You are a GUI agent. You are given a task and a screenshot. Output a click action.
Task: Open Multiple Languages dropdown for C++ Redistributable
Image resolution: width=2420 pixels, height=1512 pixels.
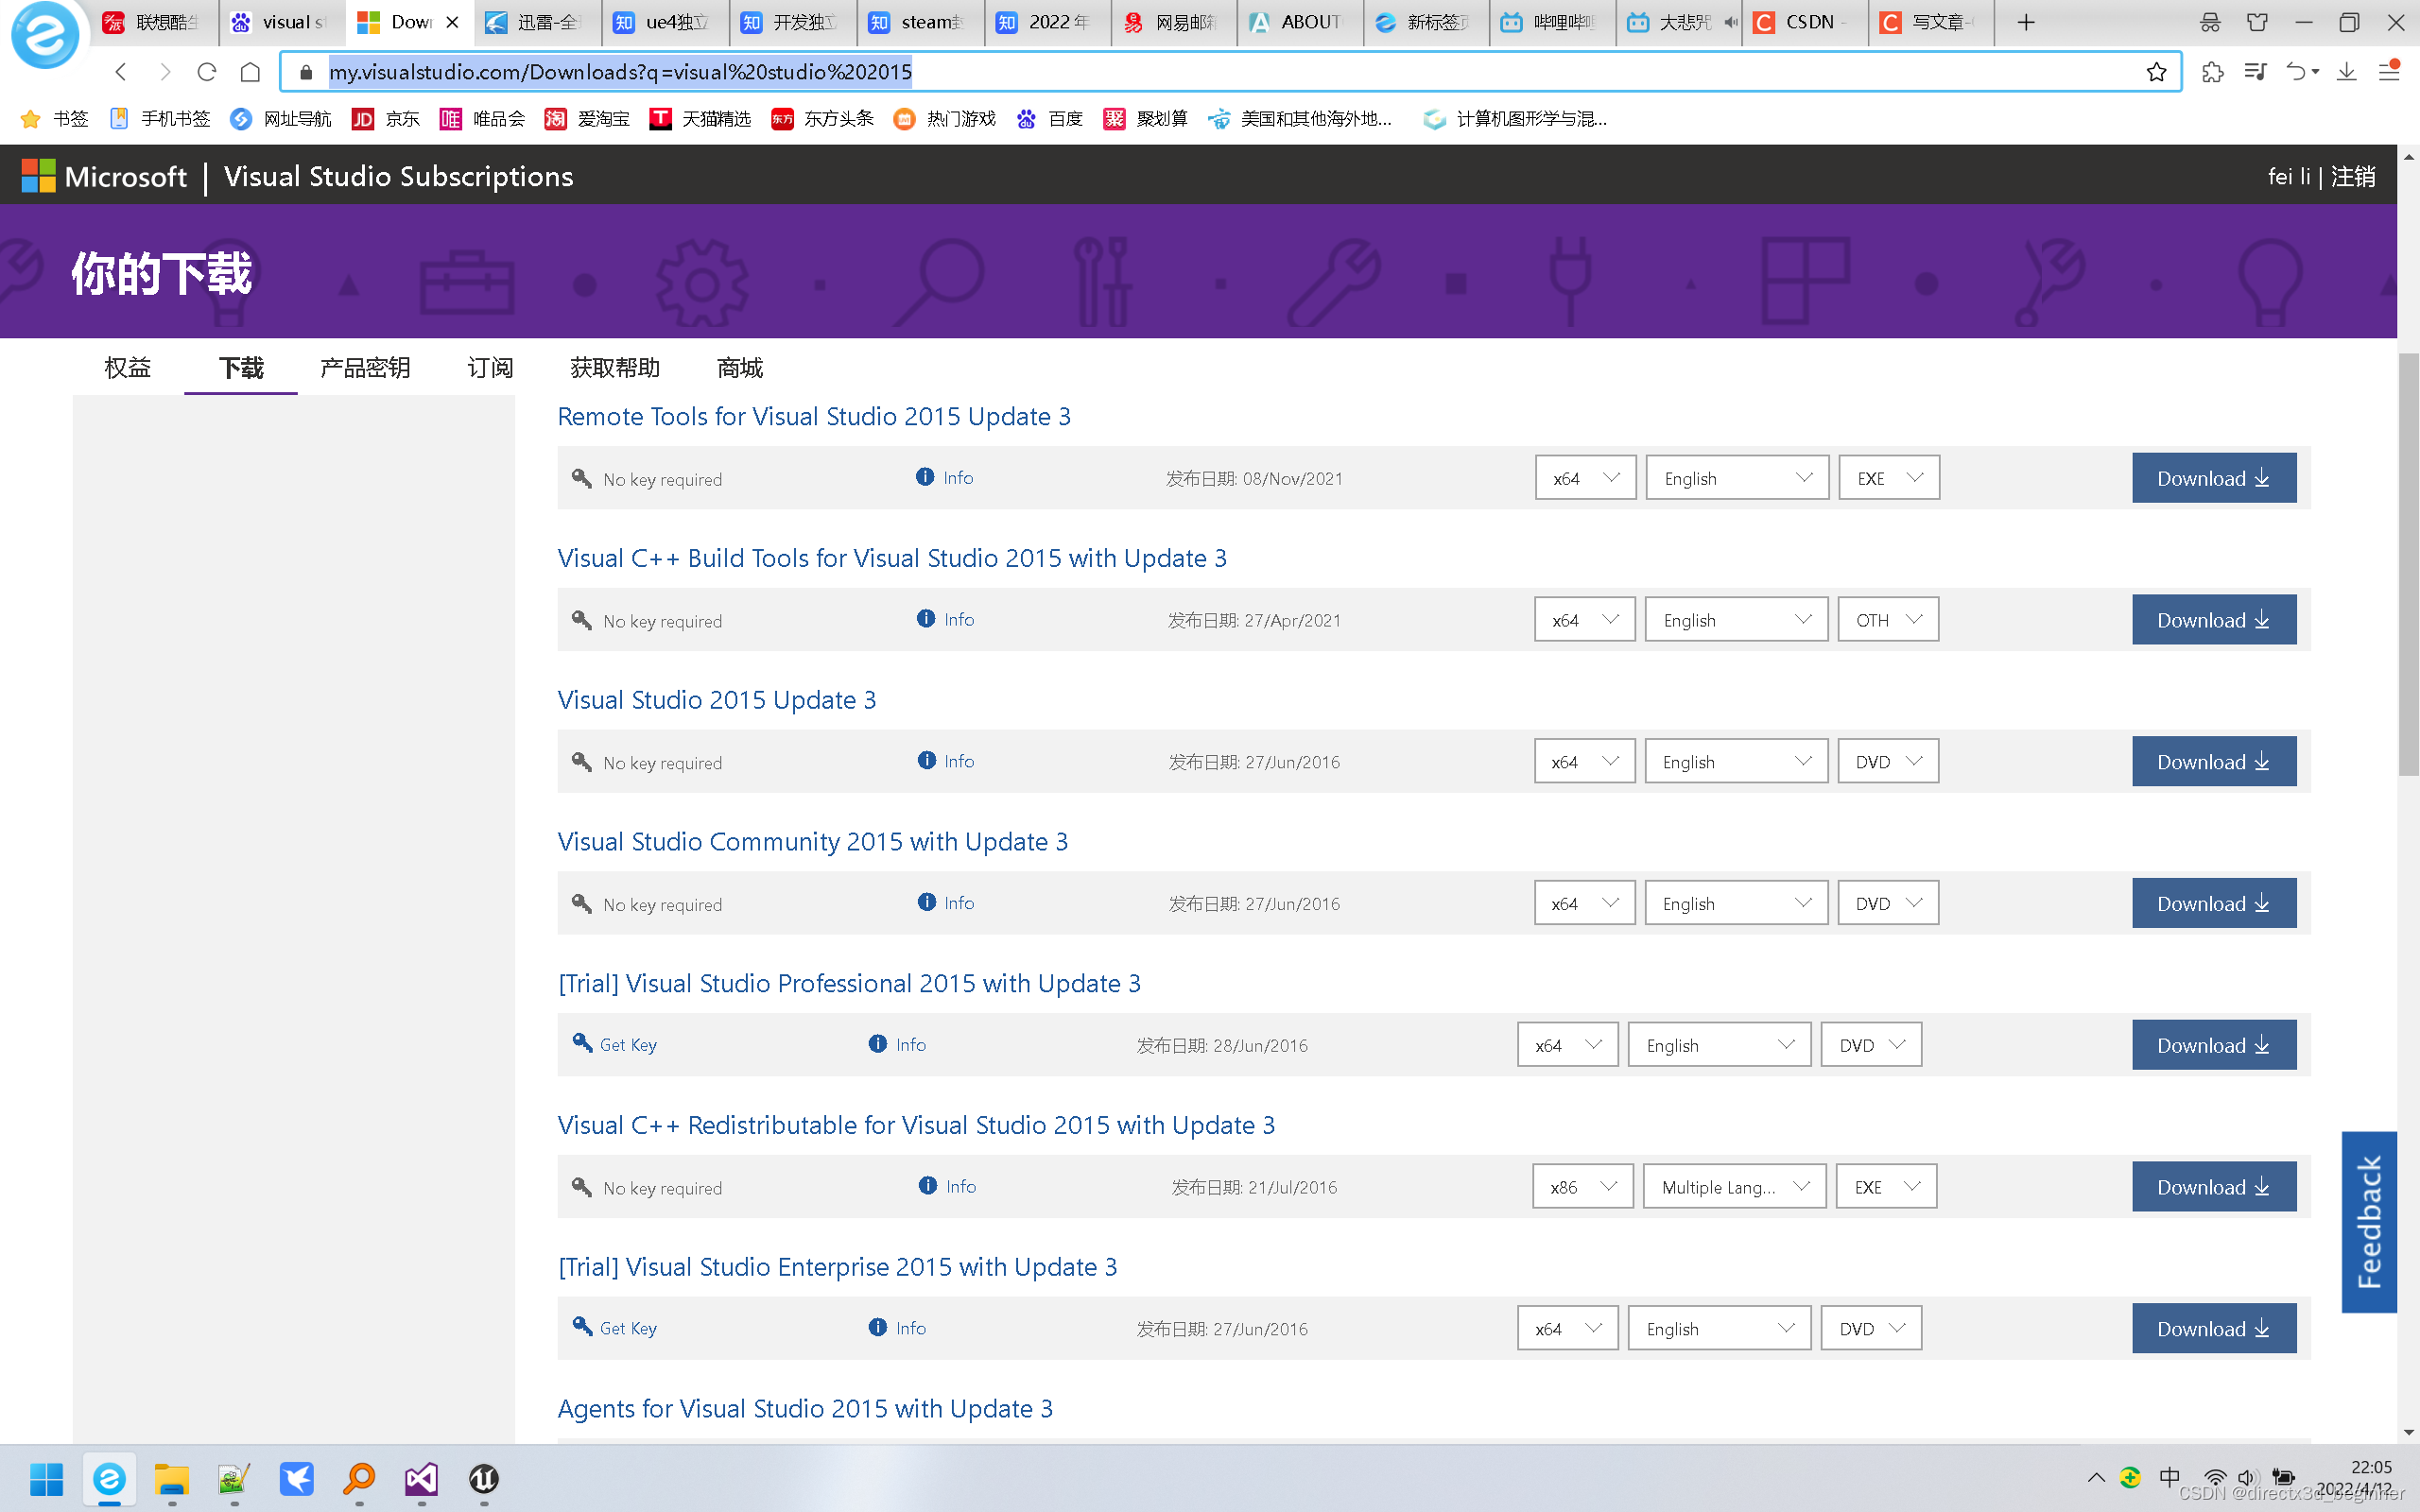[x=1735, y=1187]
